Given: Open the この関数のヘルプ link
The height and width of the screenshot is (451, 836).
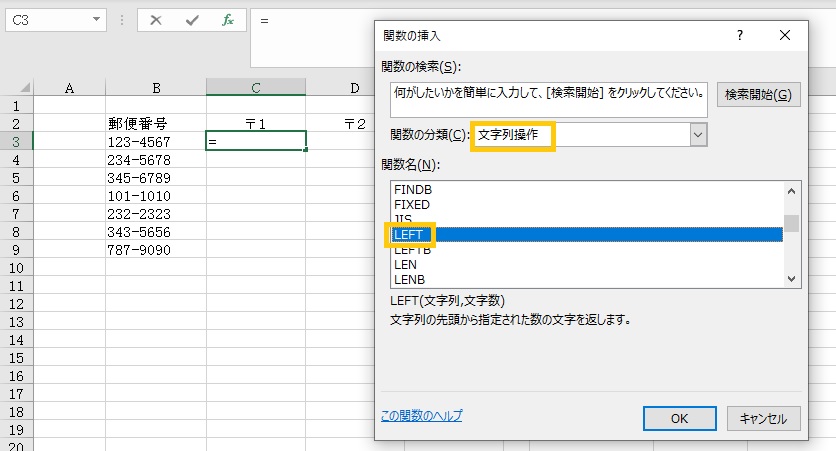Looking at the screenshot, I should (x=422, y=416).
